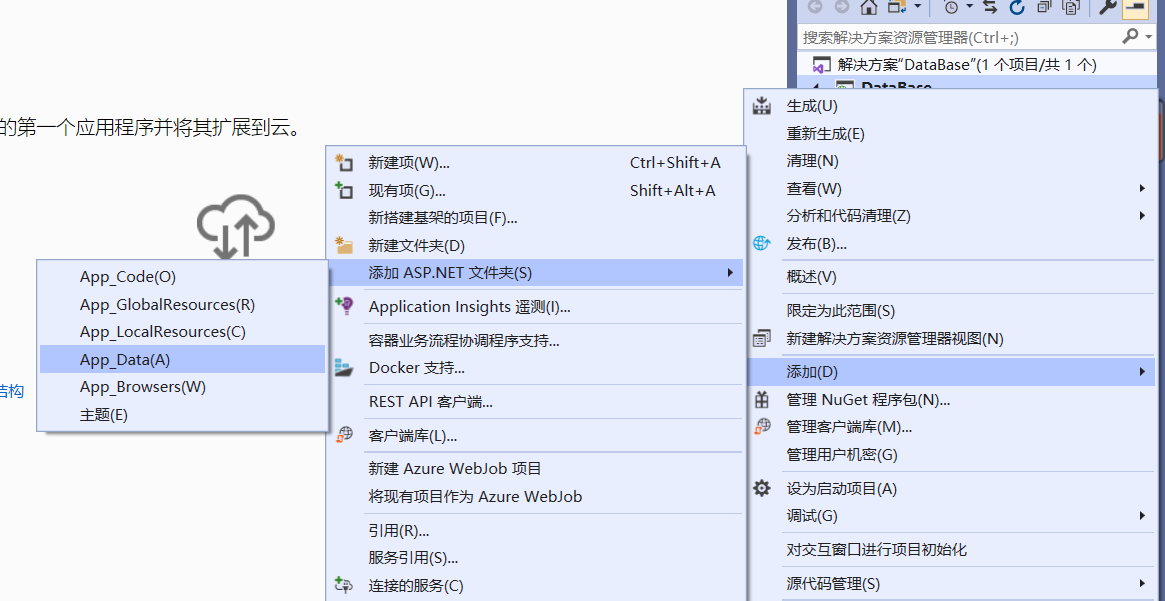The height and width of the screenshot is (601, 1165).
Task: Click the 发布 globe icon
Action: point(761,243)
